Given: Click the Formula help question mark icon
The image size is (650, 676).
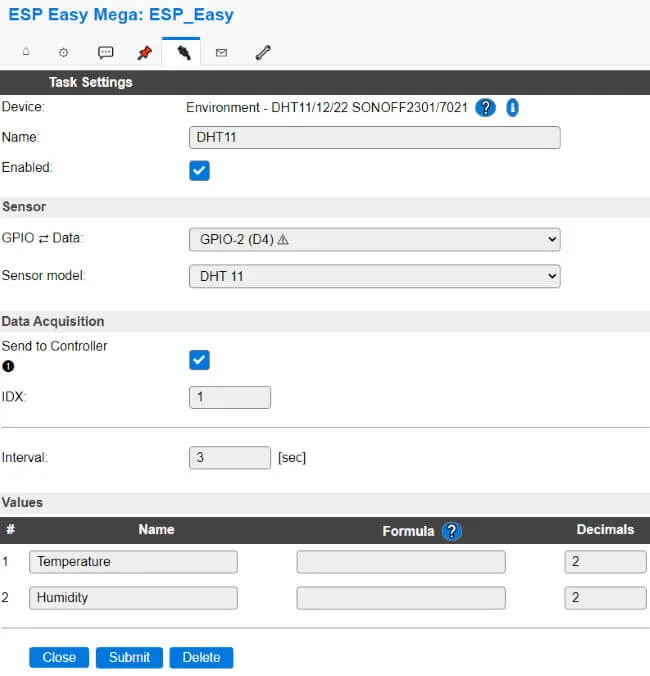Looking at the screenshot, I should 451,531.
